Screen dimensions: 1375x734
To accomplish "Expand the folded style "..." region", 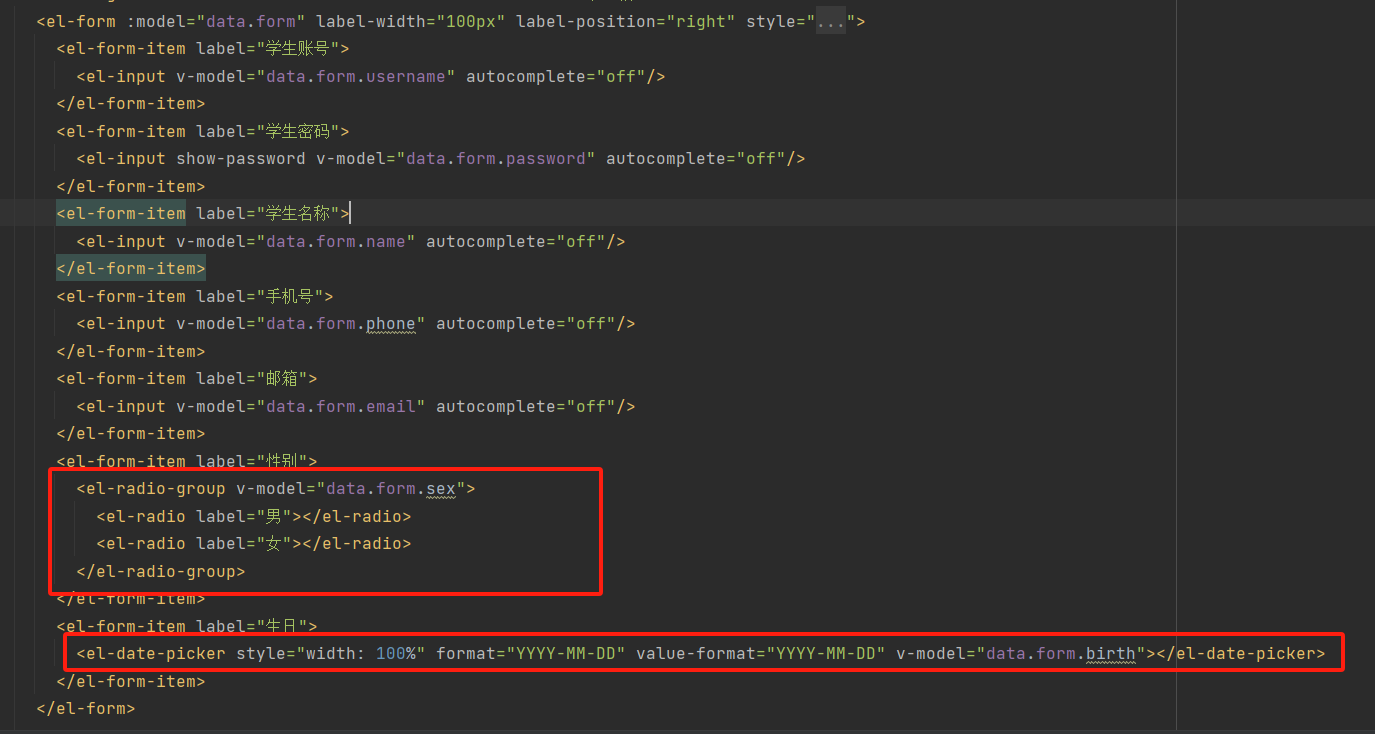I will pyautogui.click(x=830, y=21).
